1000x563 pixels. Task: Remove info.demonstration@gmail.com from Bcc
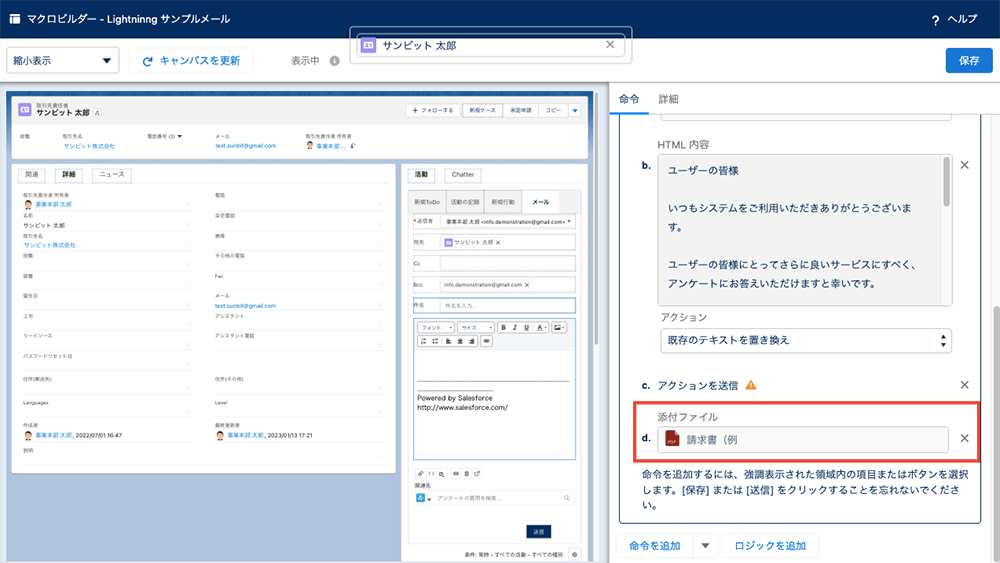pos(527,285)
